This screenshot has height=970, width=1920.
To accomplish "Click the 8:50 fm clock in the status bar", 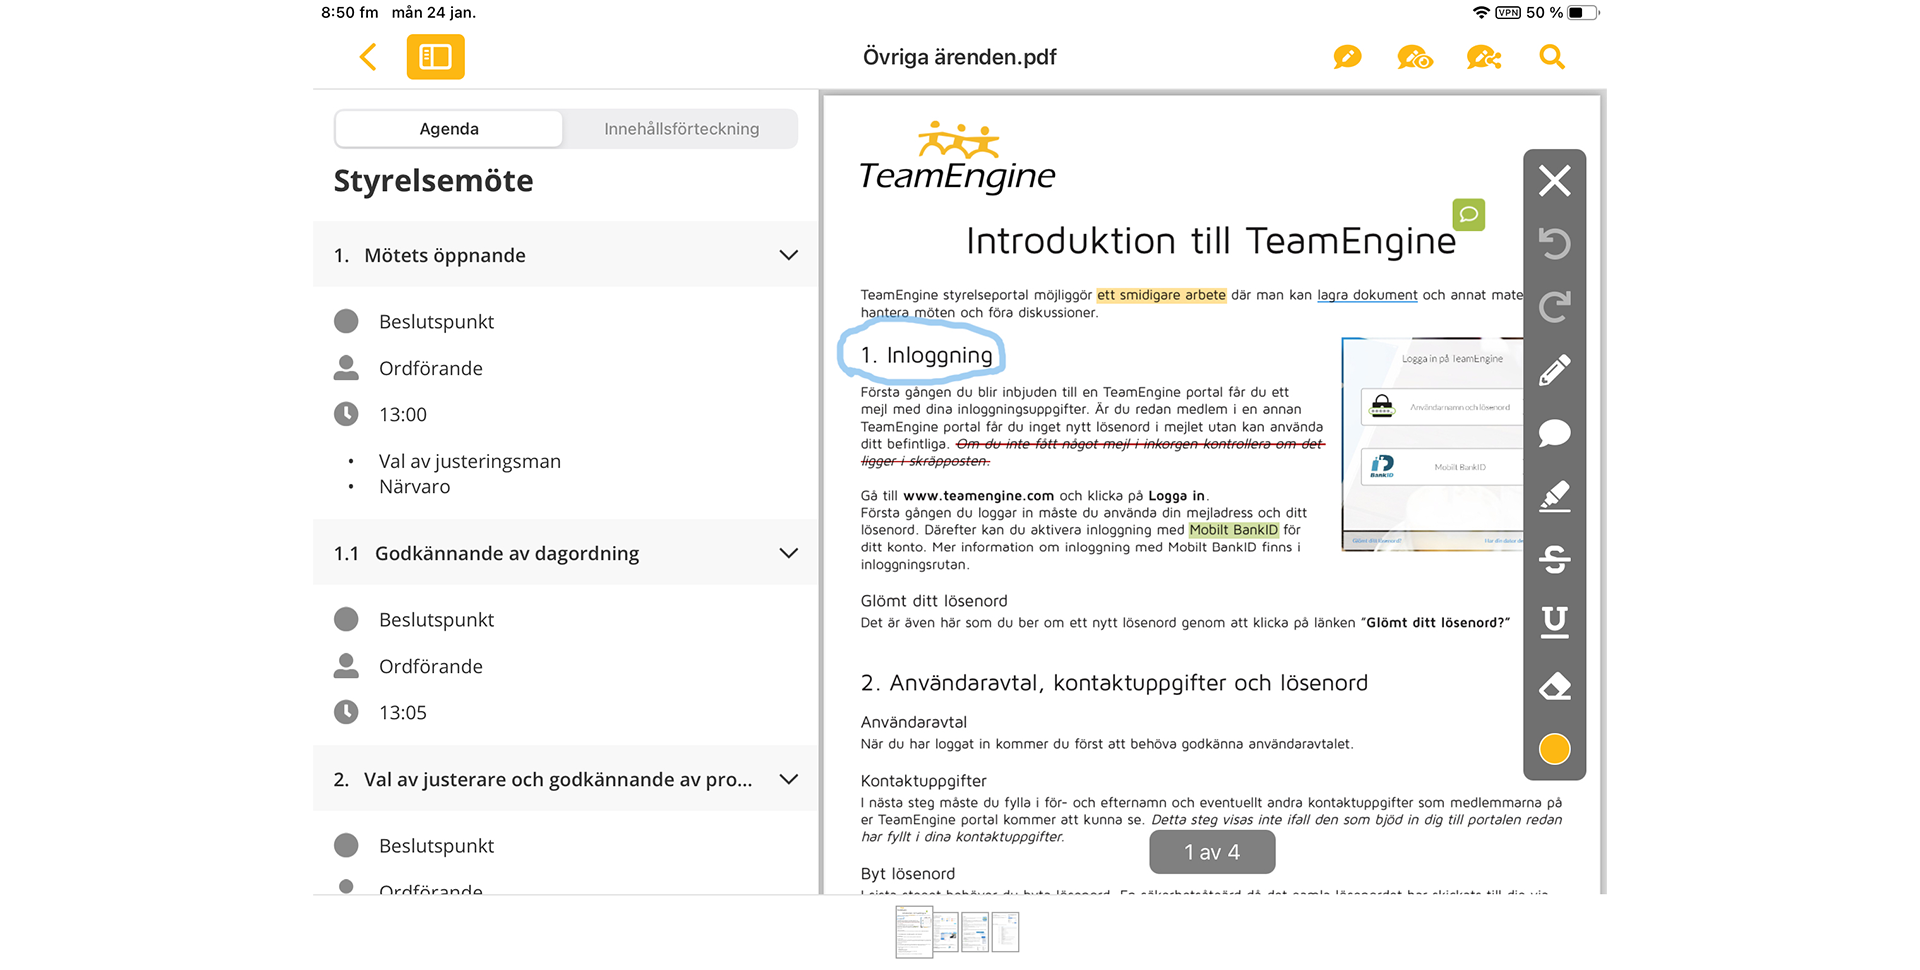I will 350,13.
